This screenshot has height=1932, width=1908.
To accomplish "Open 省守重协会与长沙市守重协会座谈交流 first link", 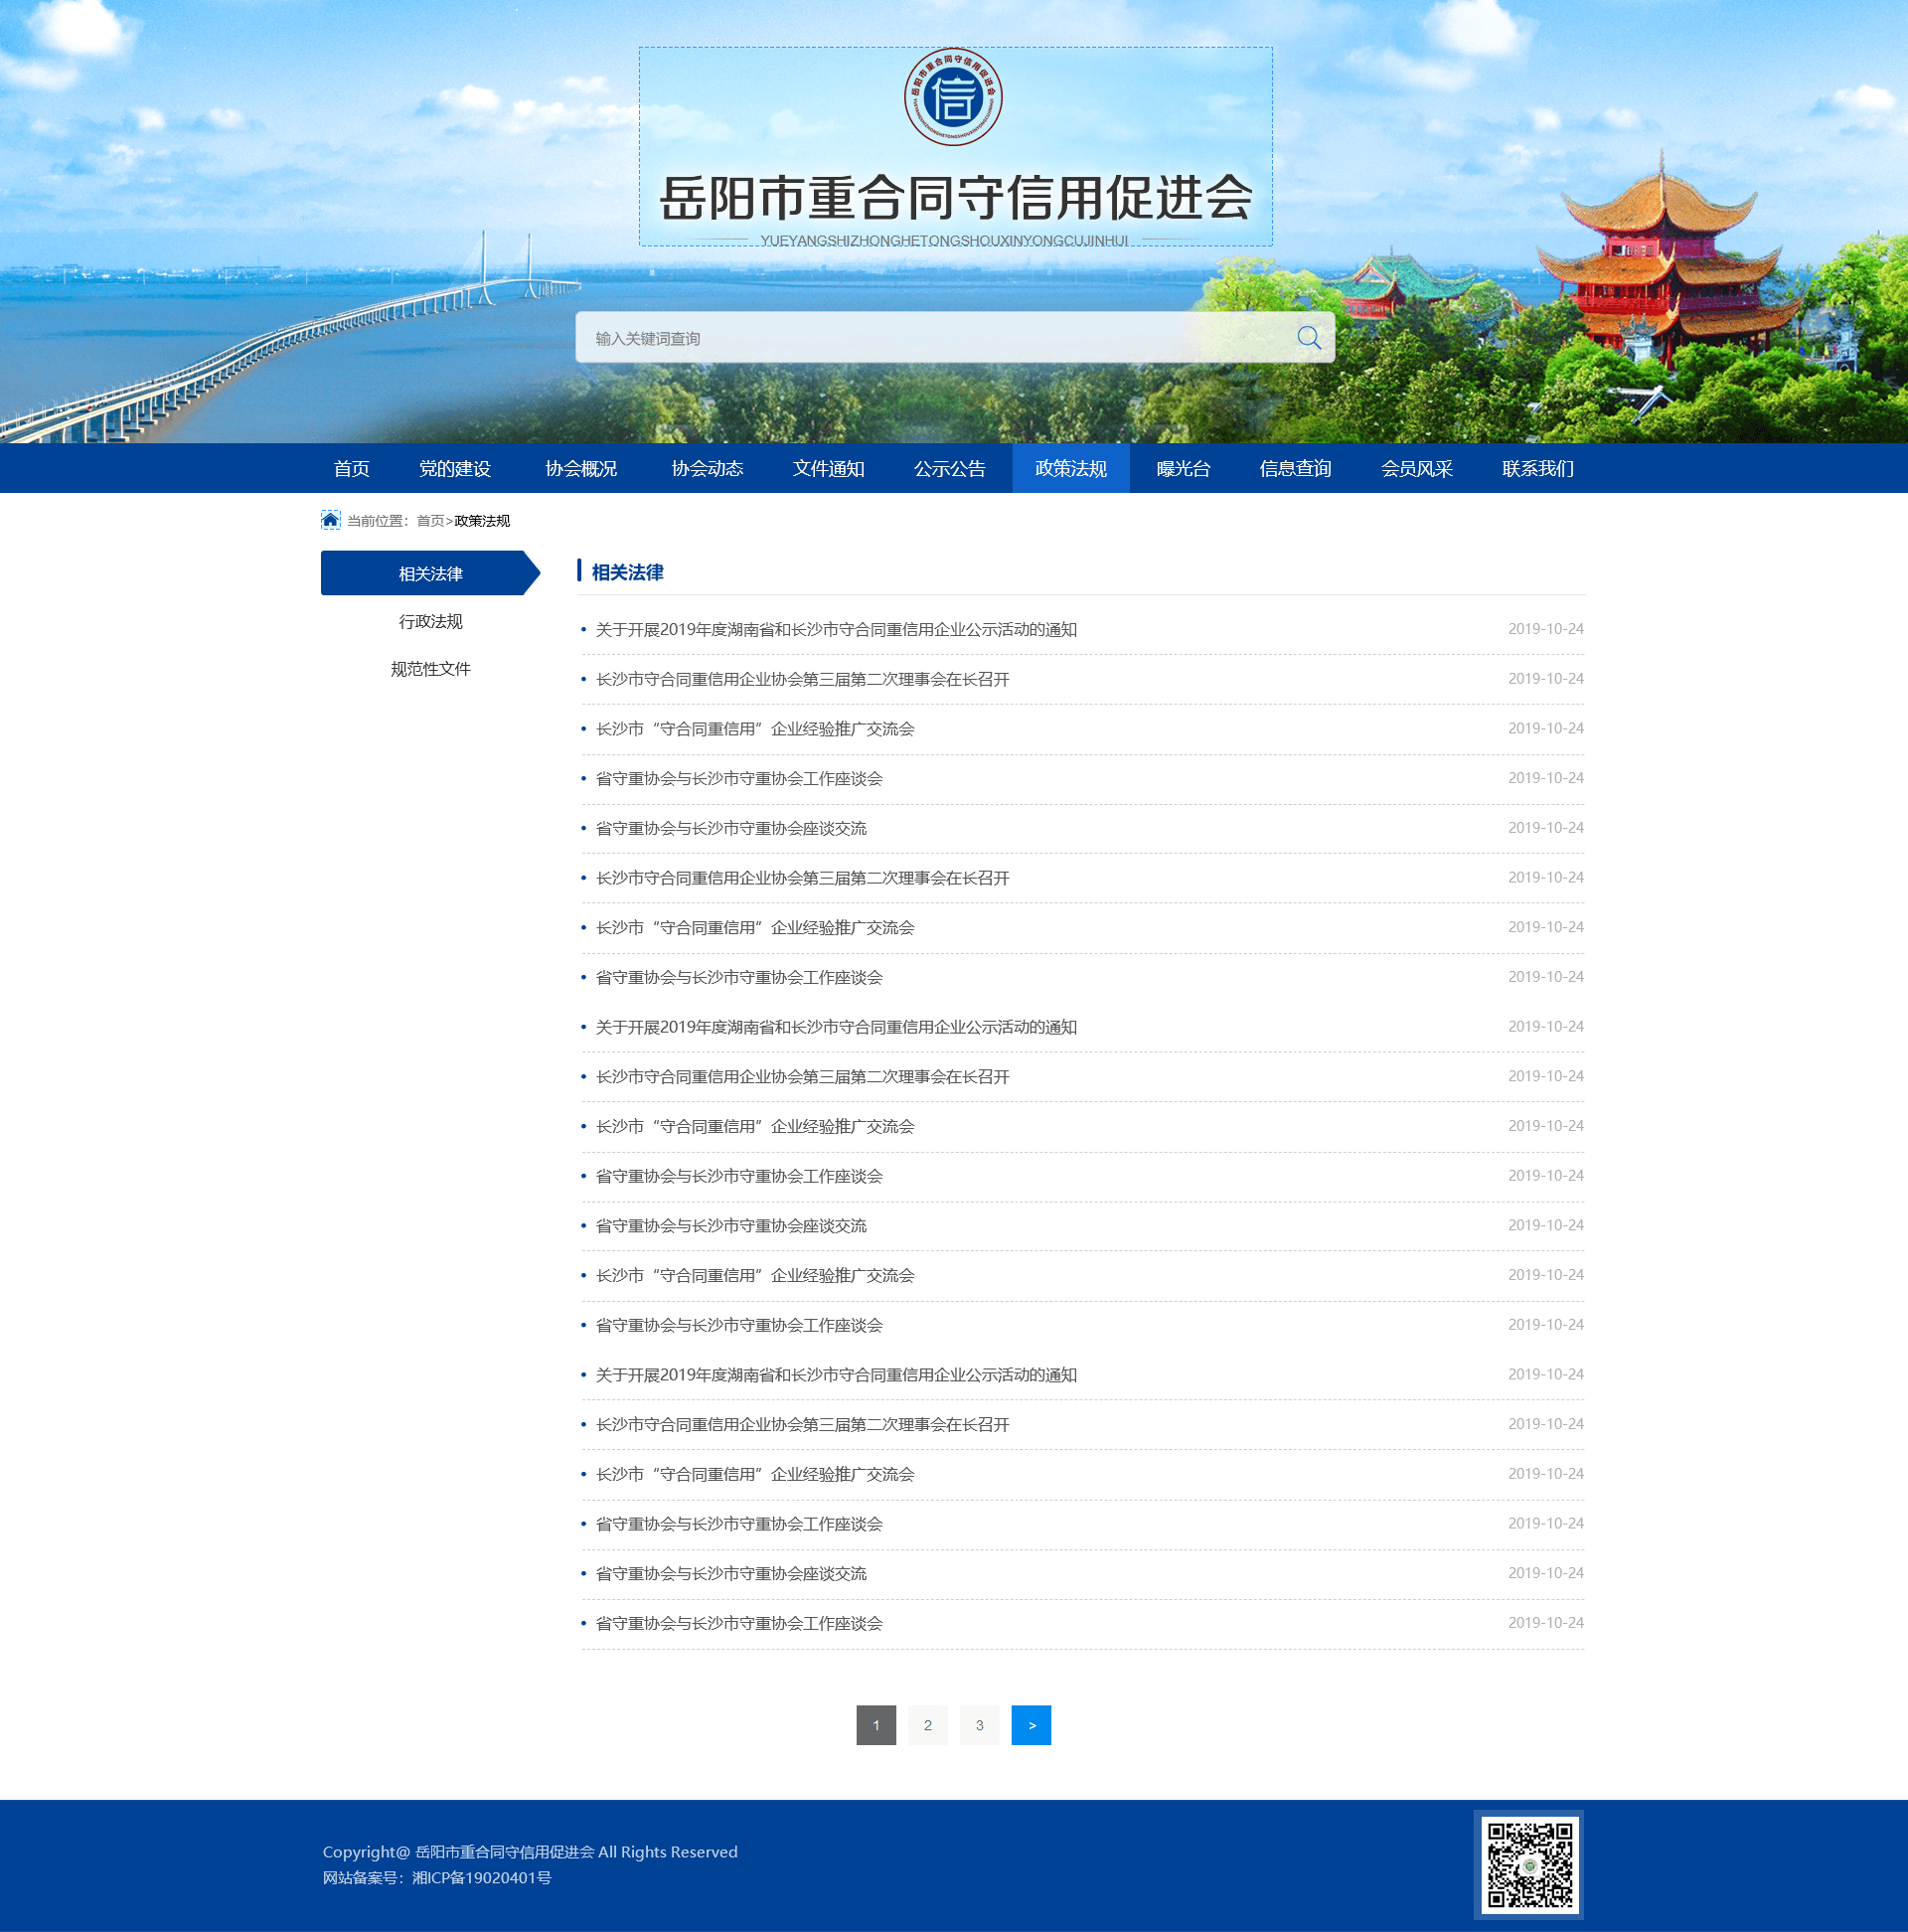I will [x=731, y=829].
